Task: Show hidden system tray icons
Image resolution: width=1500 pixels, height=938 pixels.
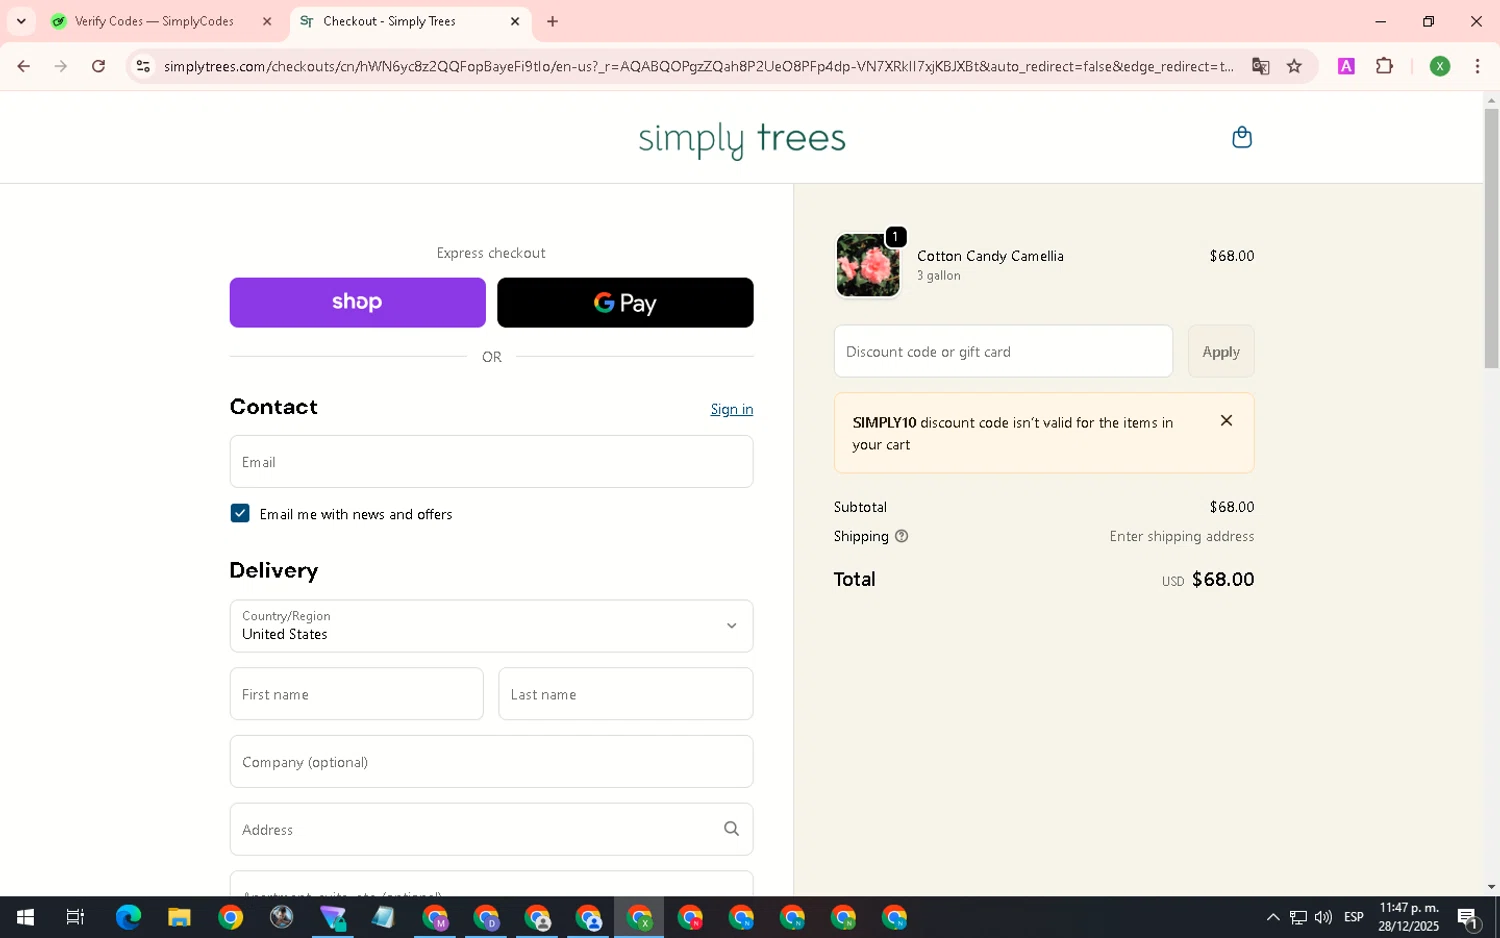Action: (x=1272, y=917)
